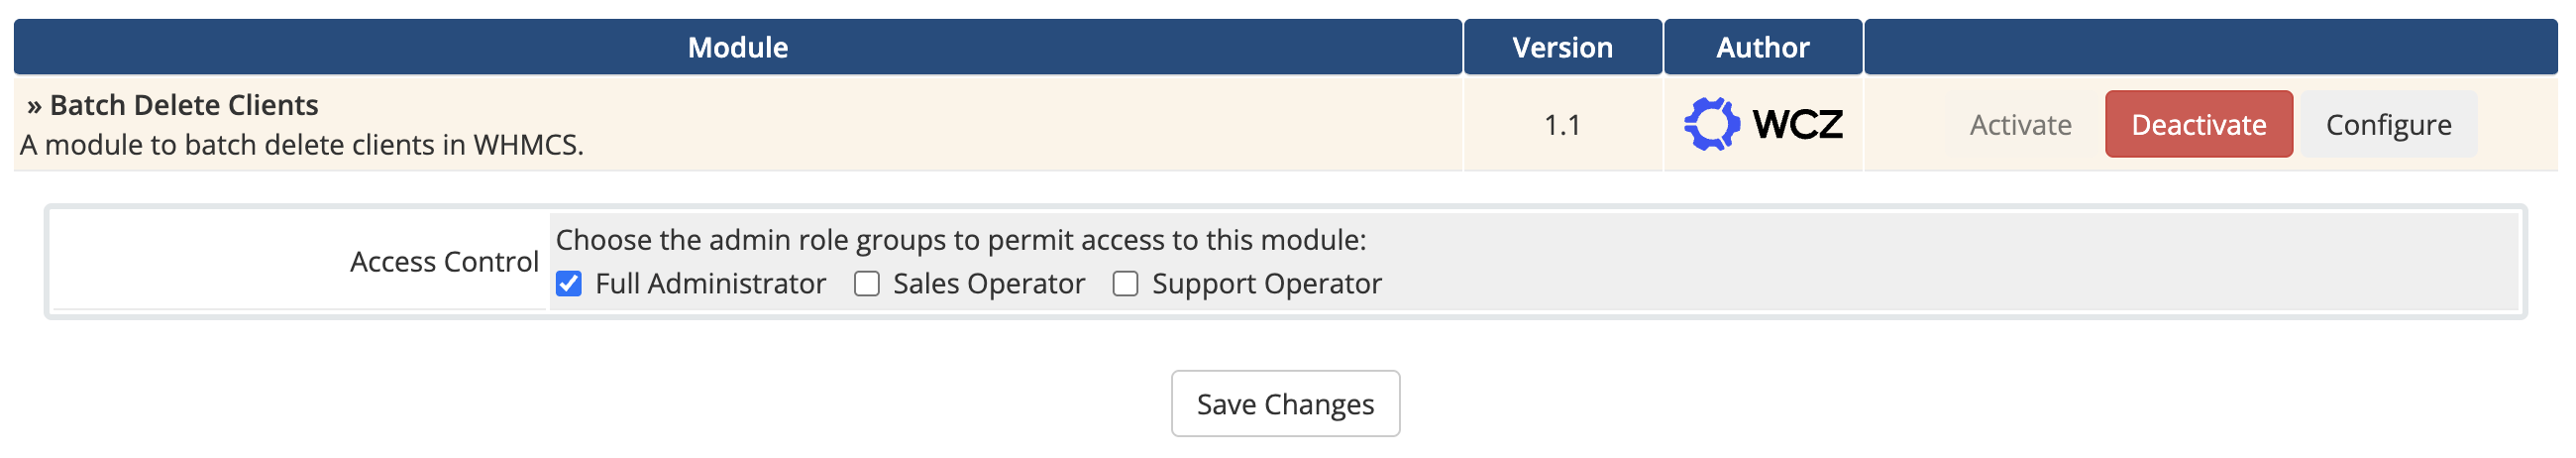Click the module description about WHMCS
The image size is (2576, 458).
click(x=302, y=145)
